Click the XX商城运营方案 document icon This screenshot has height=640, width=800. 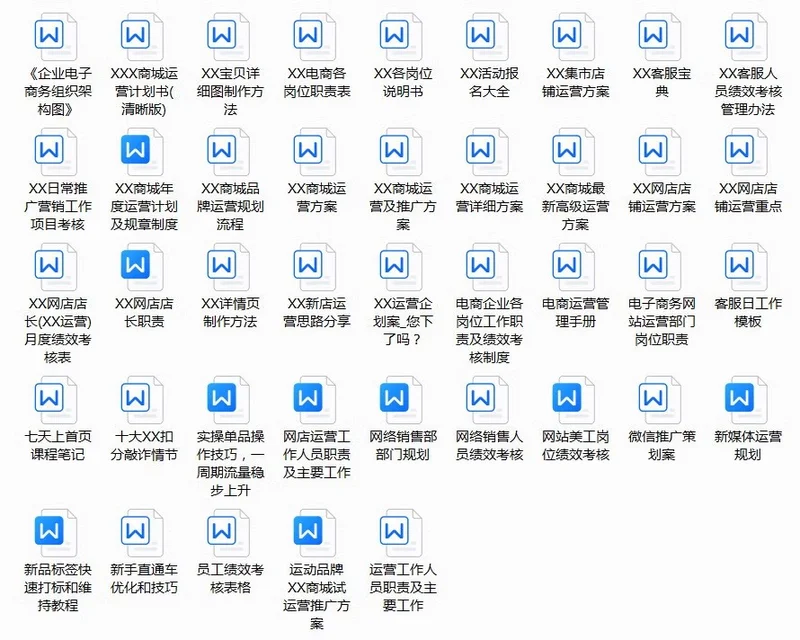coord(314,152)
